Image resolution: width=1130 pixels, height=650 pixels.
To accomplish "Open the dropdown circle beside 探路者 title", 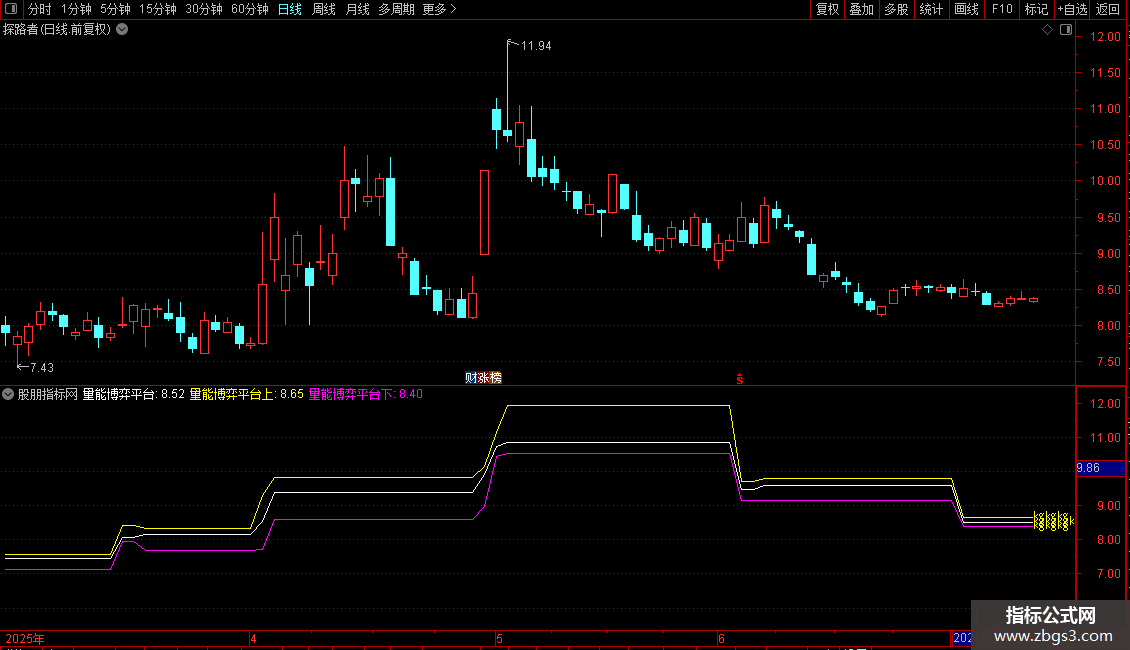I will (123, 30).
